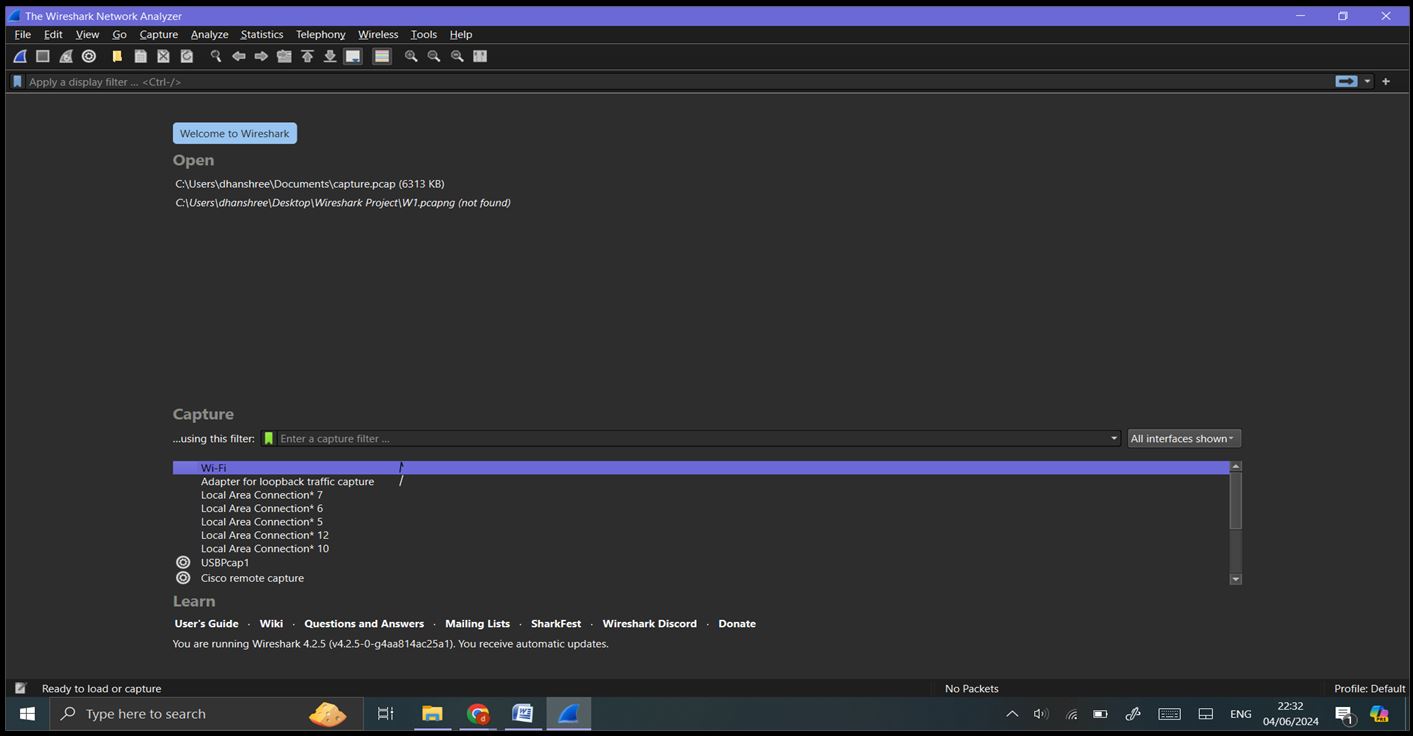Image resolution: width=1413 pixels, height=736 pixels.
Task: Open the capture options gear icon
Action: tap(88, 56)
